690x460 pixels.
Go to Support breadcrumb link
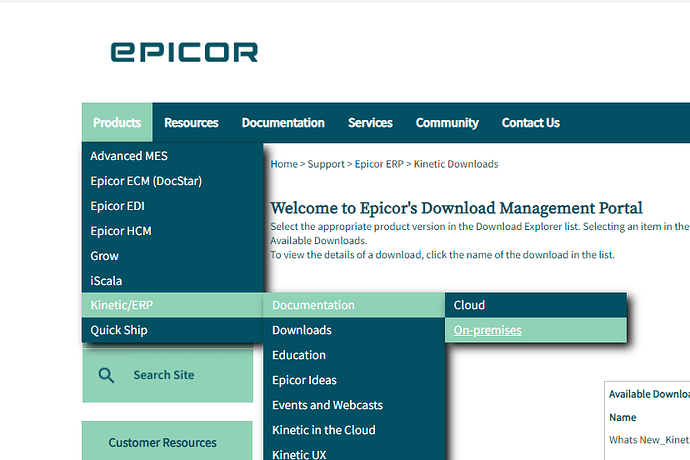[326, 164]
